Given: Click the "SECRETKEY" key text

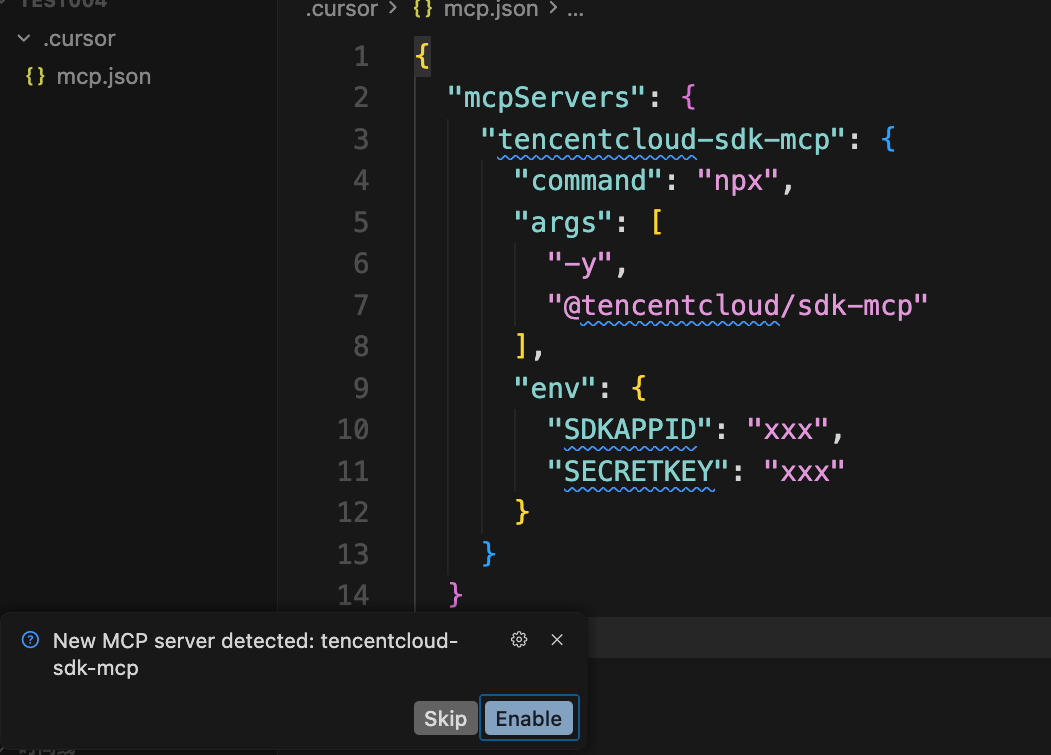Looking at the screenshot, I should pos(637,471).
